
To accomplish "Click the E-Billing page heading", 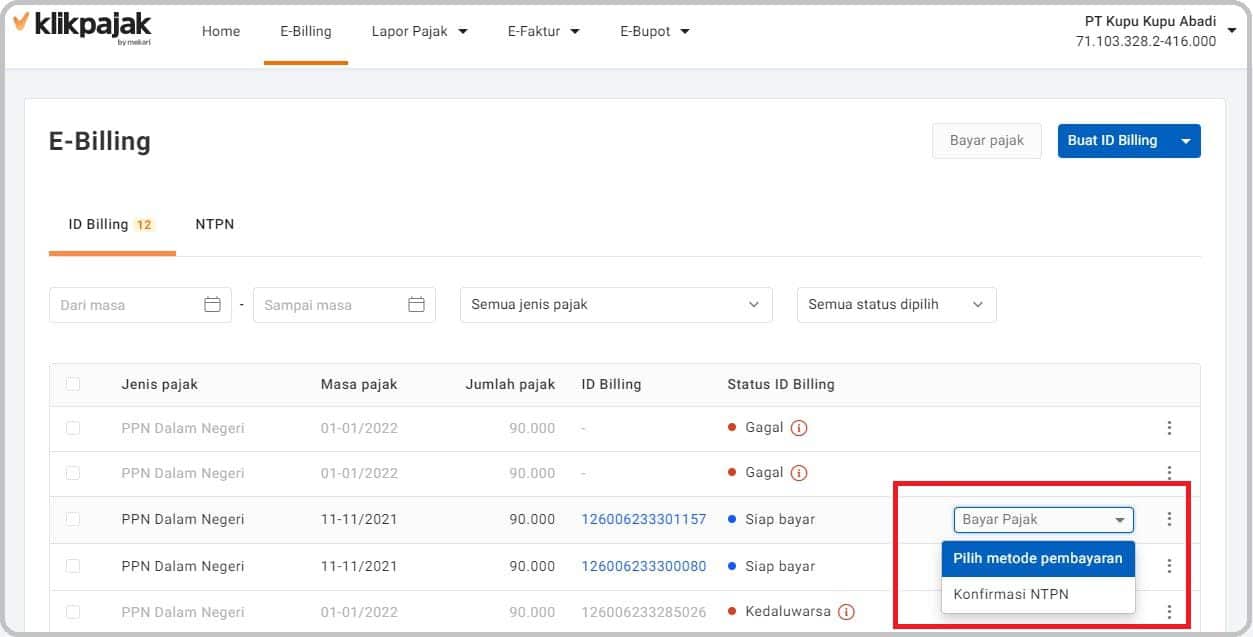I will point(100,141).
